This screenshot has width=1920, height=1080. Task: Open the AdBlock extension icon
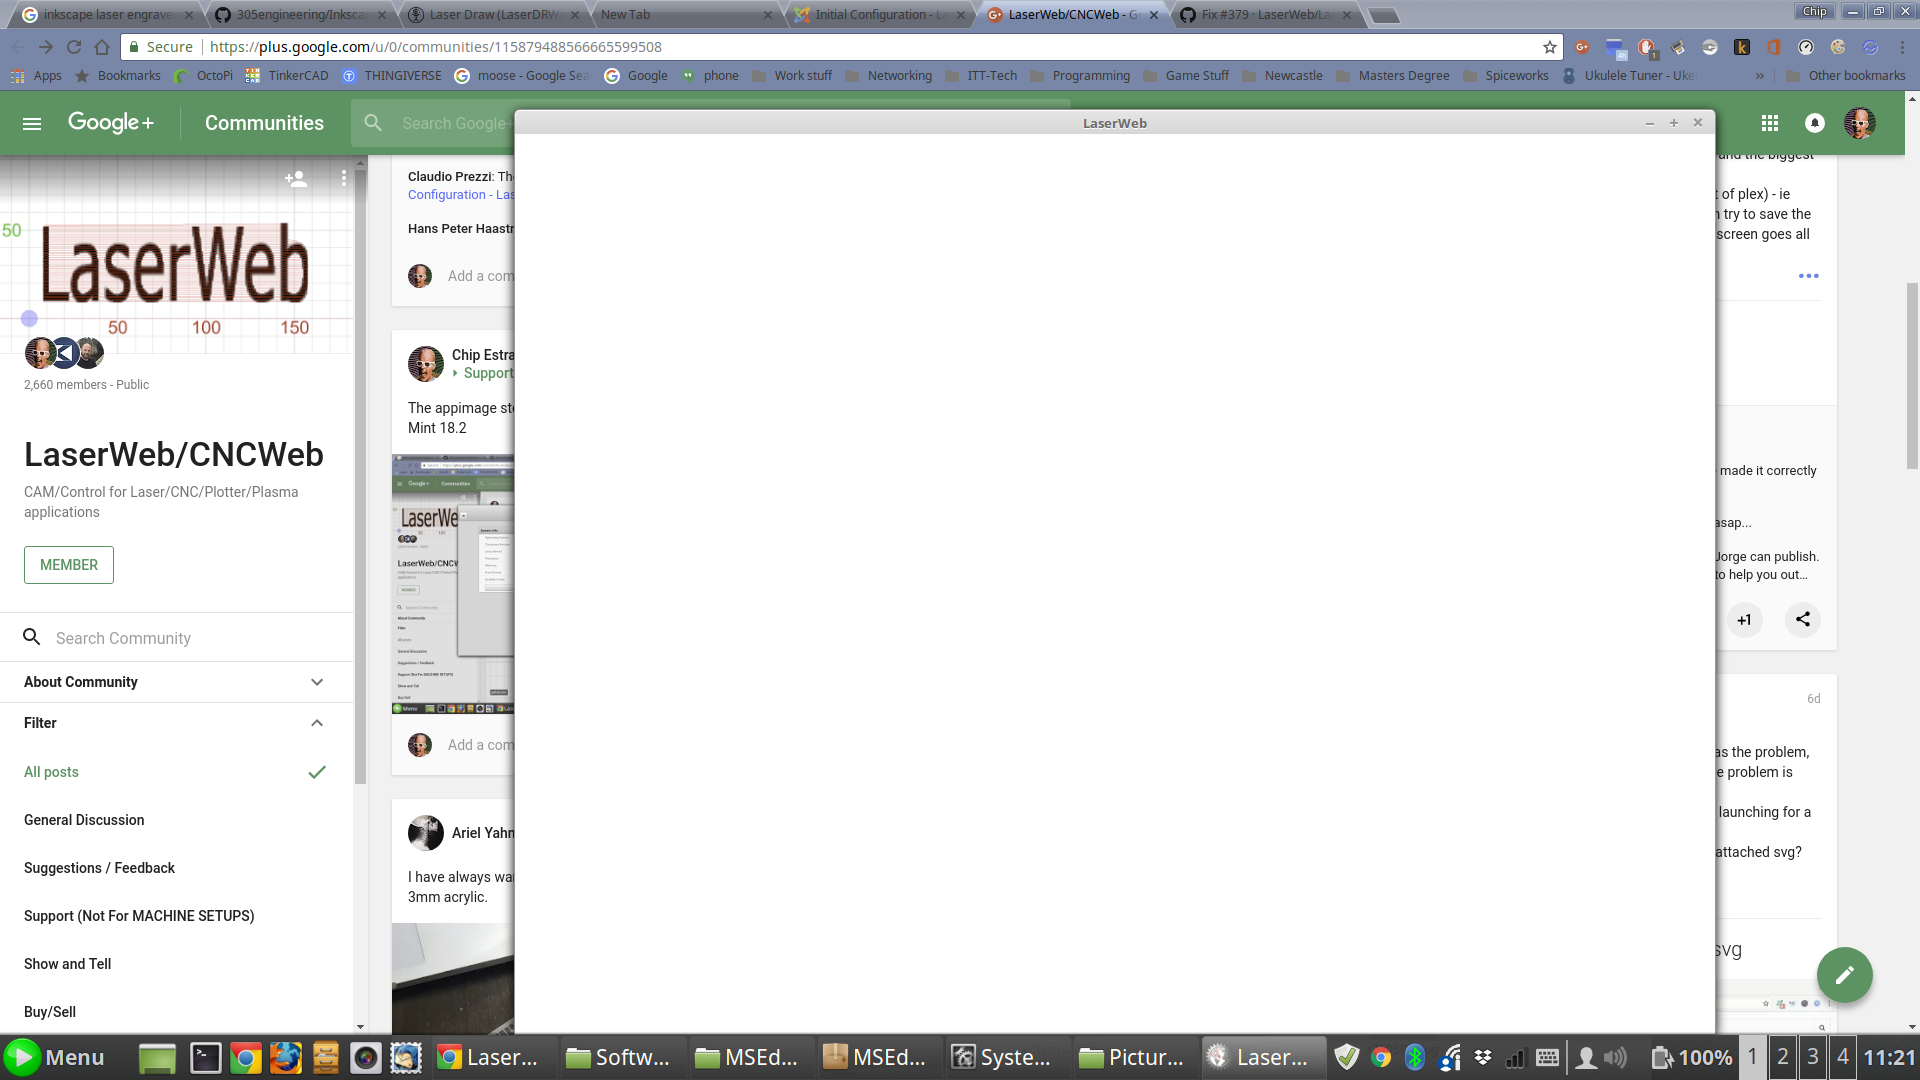[x=1646, y=47]
